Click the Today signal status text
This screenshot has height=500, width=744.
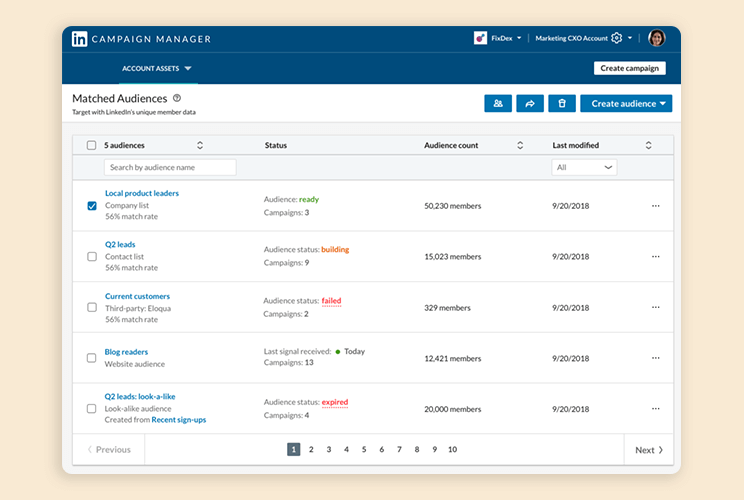354,352
